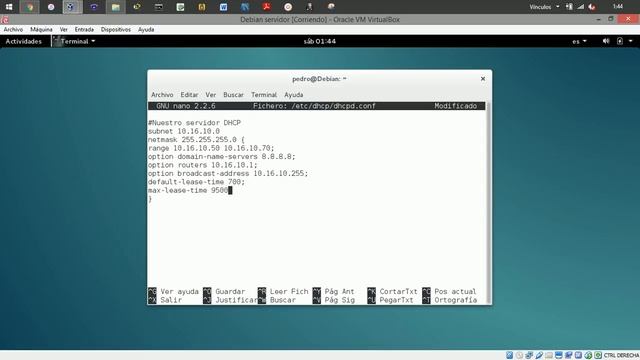Open the terminal Editar menu
Viewport: 640px width, 360px height.
[x=189, y=95]
